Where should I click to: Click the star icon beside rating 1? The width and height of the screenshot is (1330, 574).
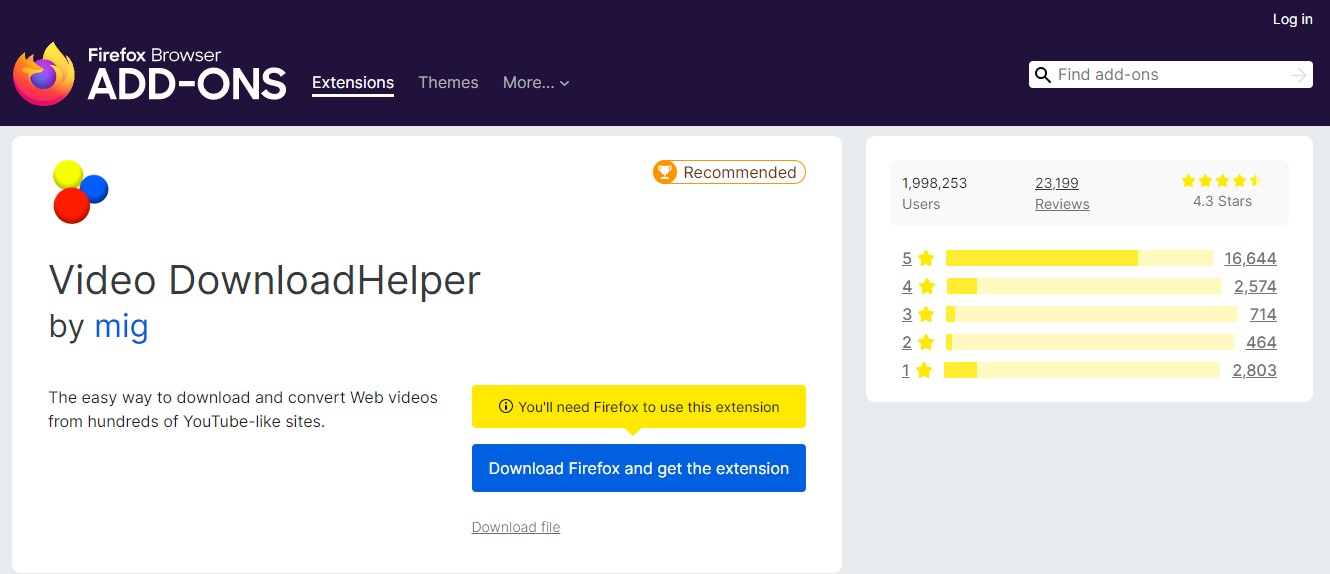tap(924, 370)
